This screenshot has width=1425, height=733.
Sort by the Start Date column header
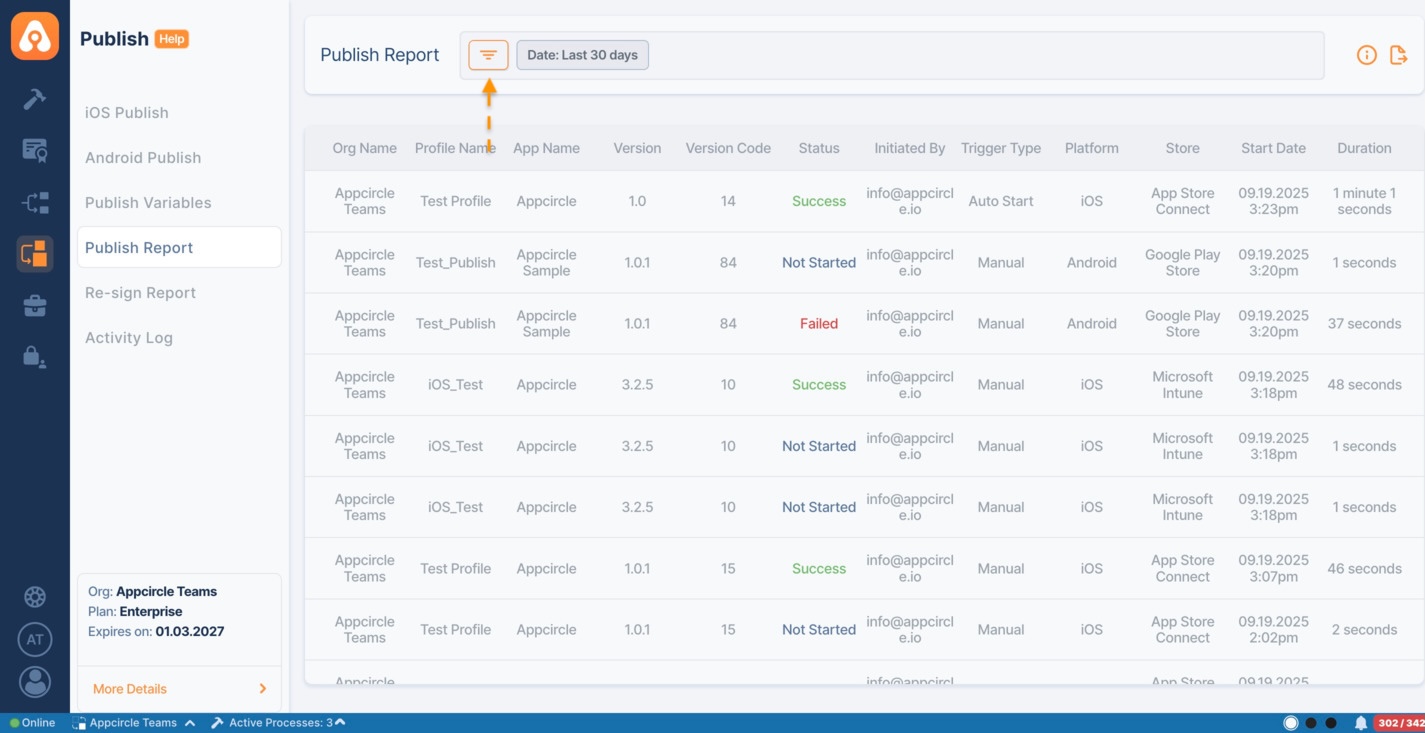click(x=1273, y=148)
